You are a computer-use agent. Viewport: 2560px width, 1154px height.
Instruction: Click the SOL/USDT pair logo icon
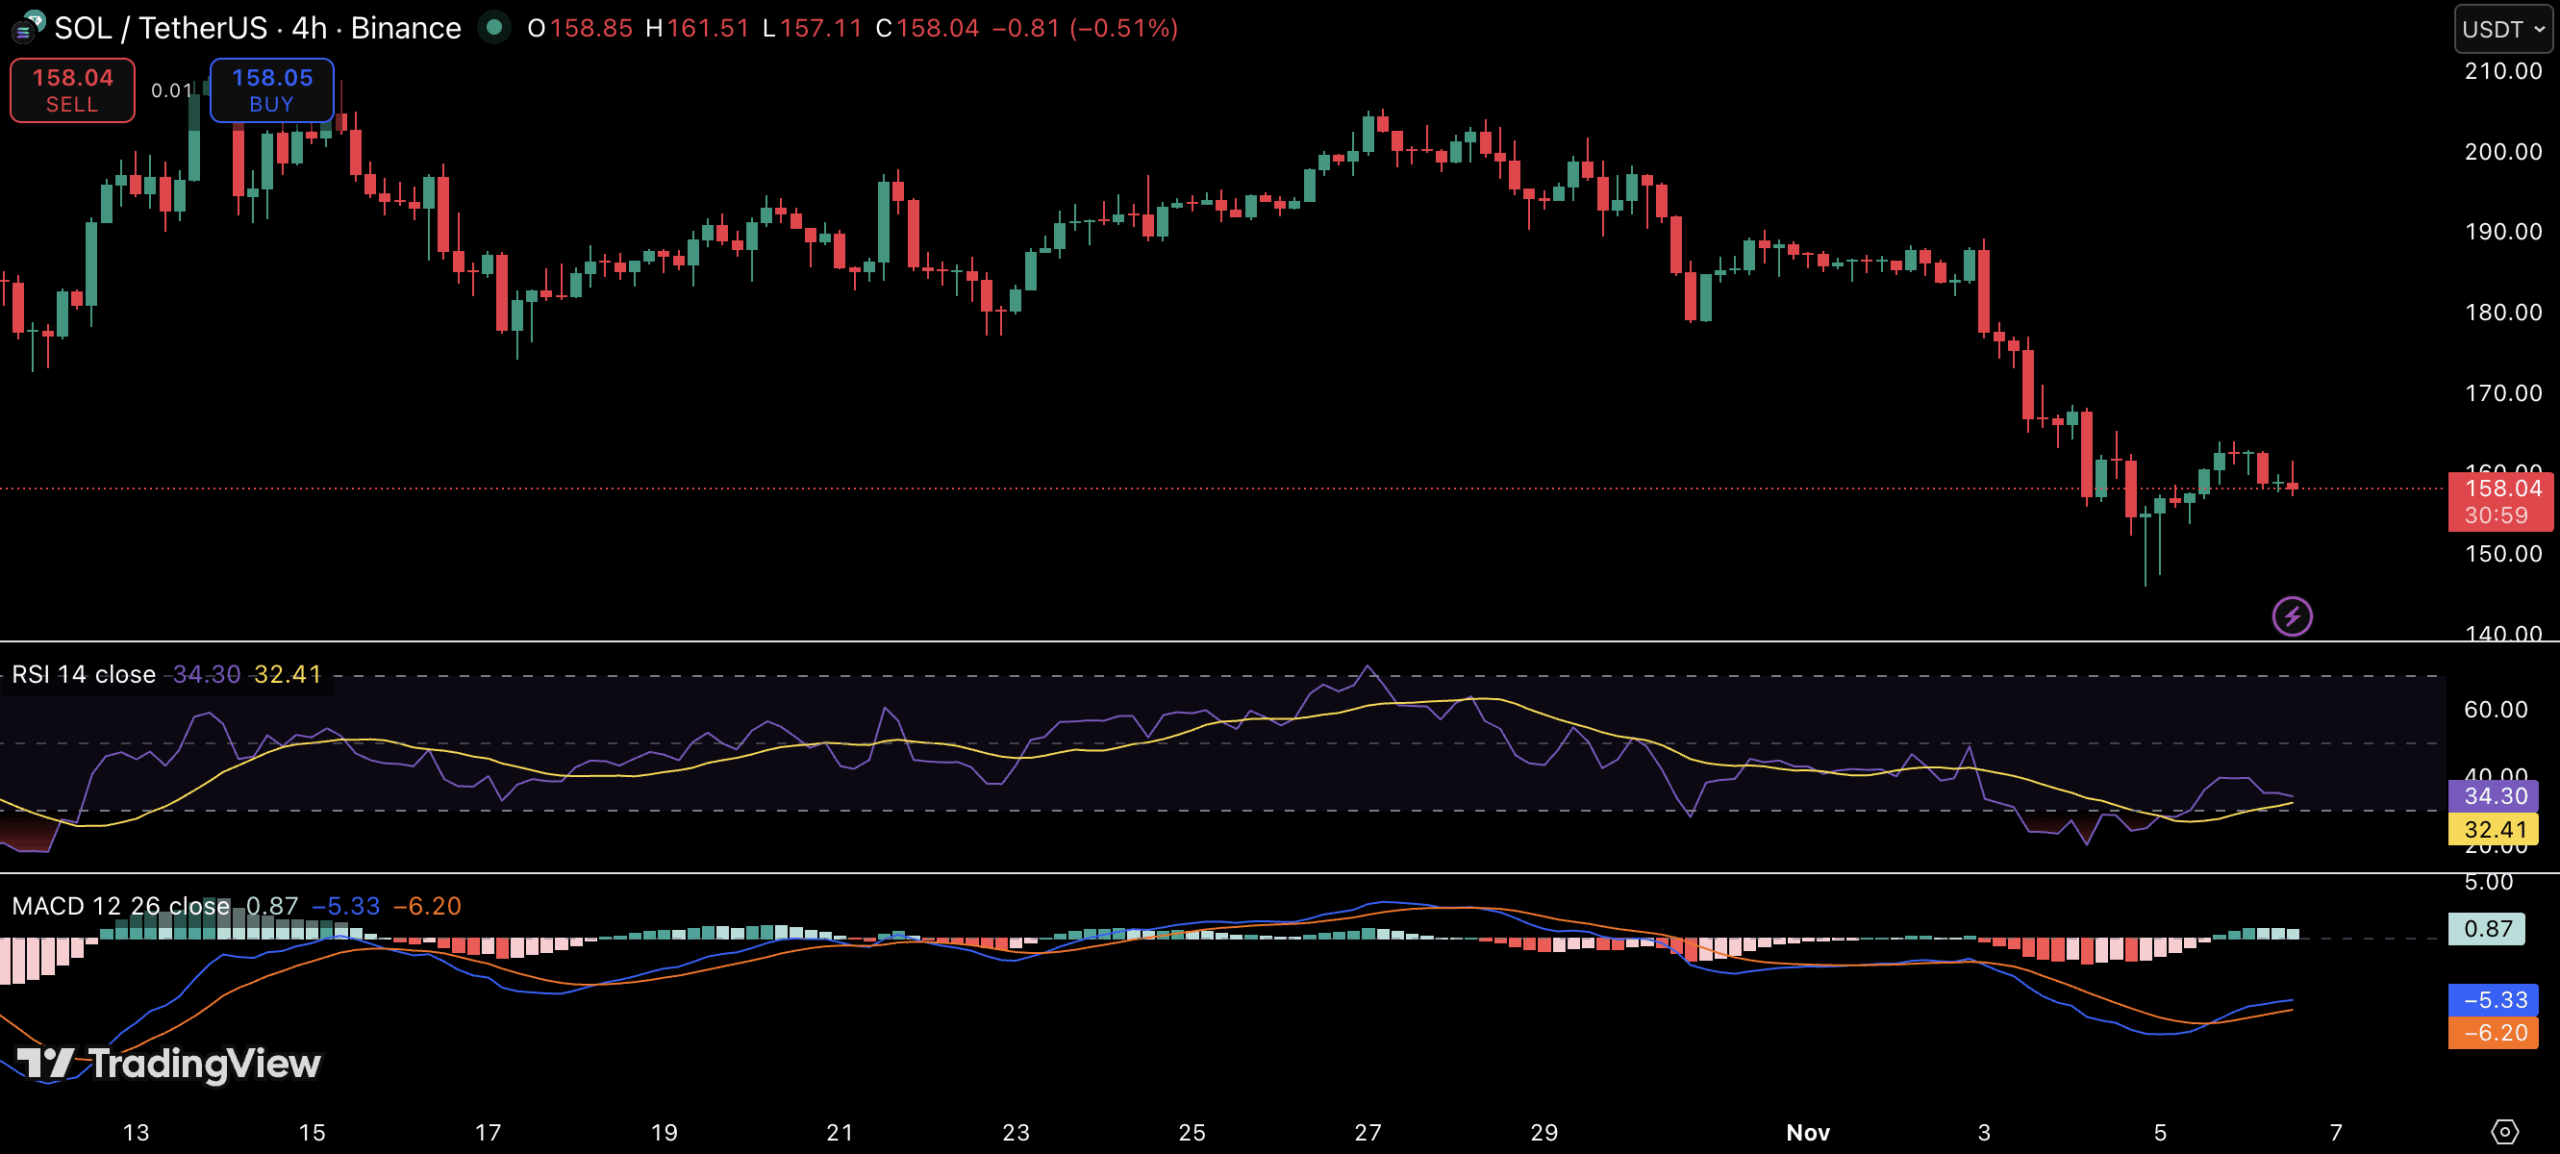[27, 27]
